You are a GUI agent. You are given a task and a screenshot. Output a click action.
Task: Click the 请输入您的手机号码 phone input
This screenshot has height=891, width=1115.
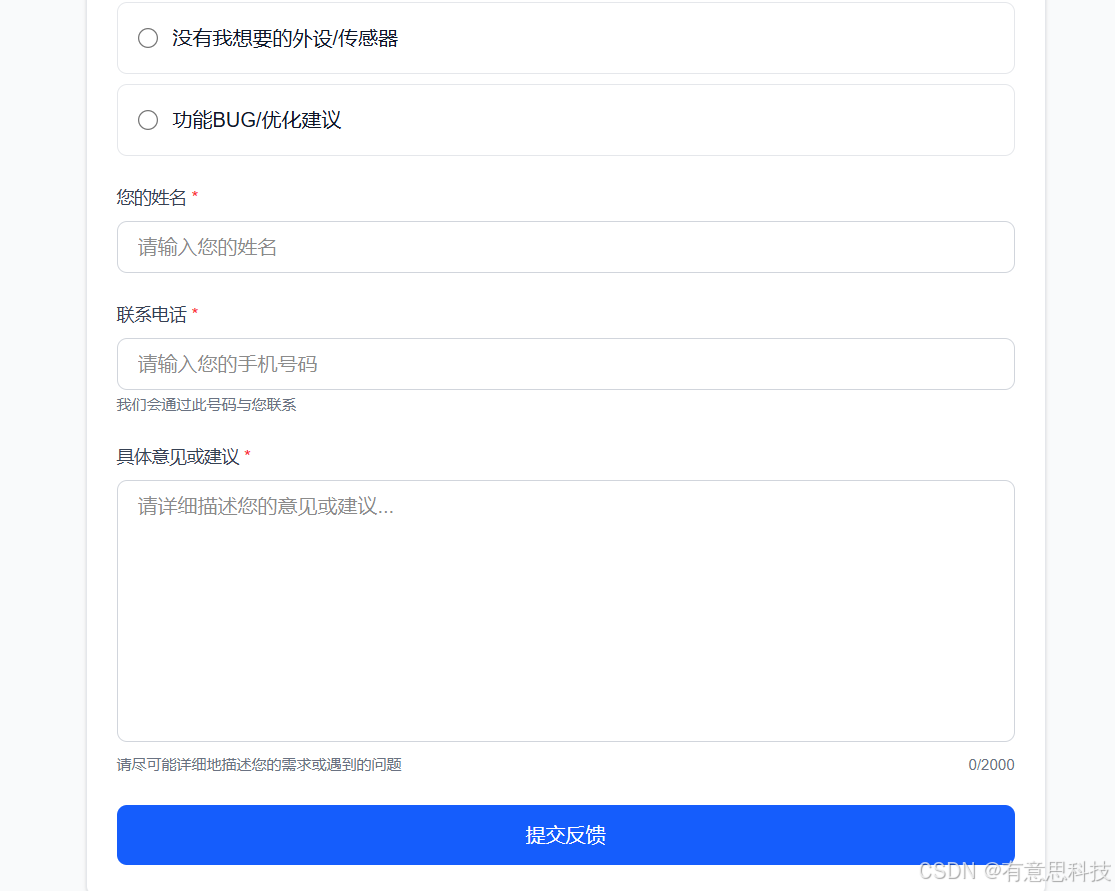click(565, 364)
